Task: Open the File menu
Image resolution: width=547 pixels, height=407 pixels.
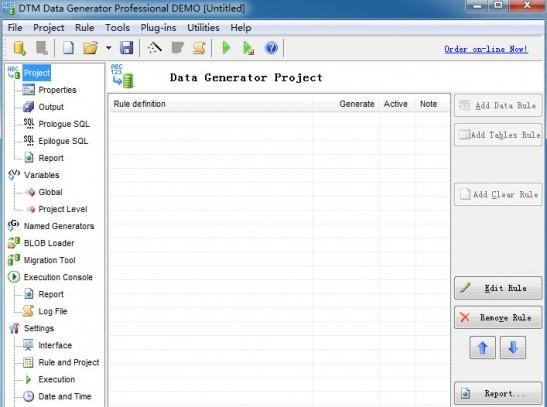Action: pyautogui.click(x=15, y=28)
